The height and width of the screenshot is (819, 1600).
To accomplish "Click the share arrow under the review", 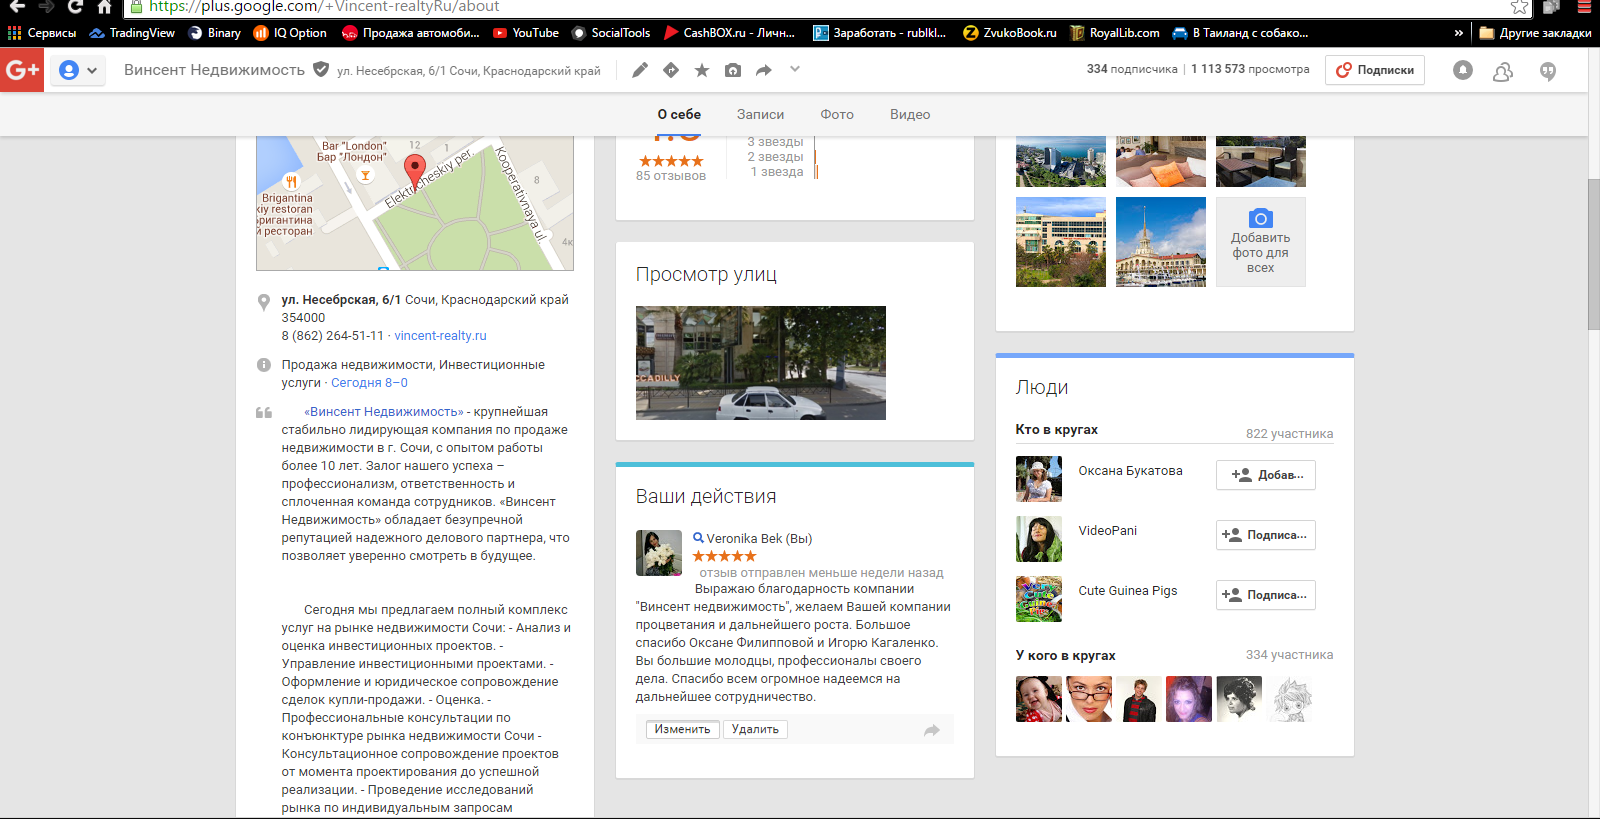I will pos(932,730).
